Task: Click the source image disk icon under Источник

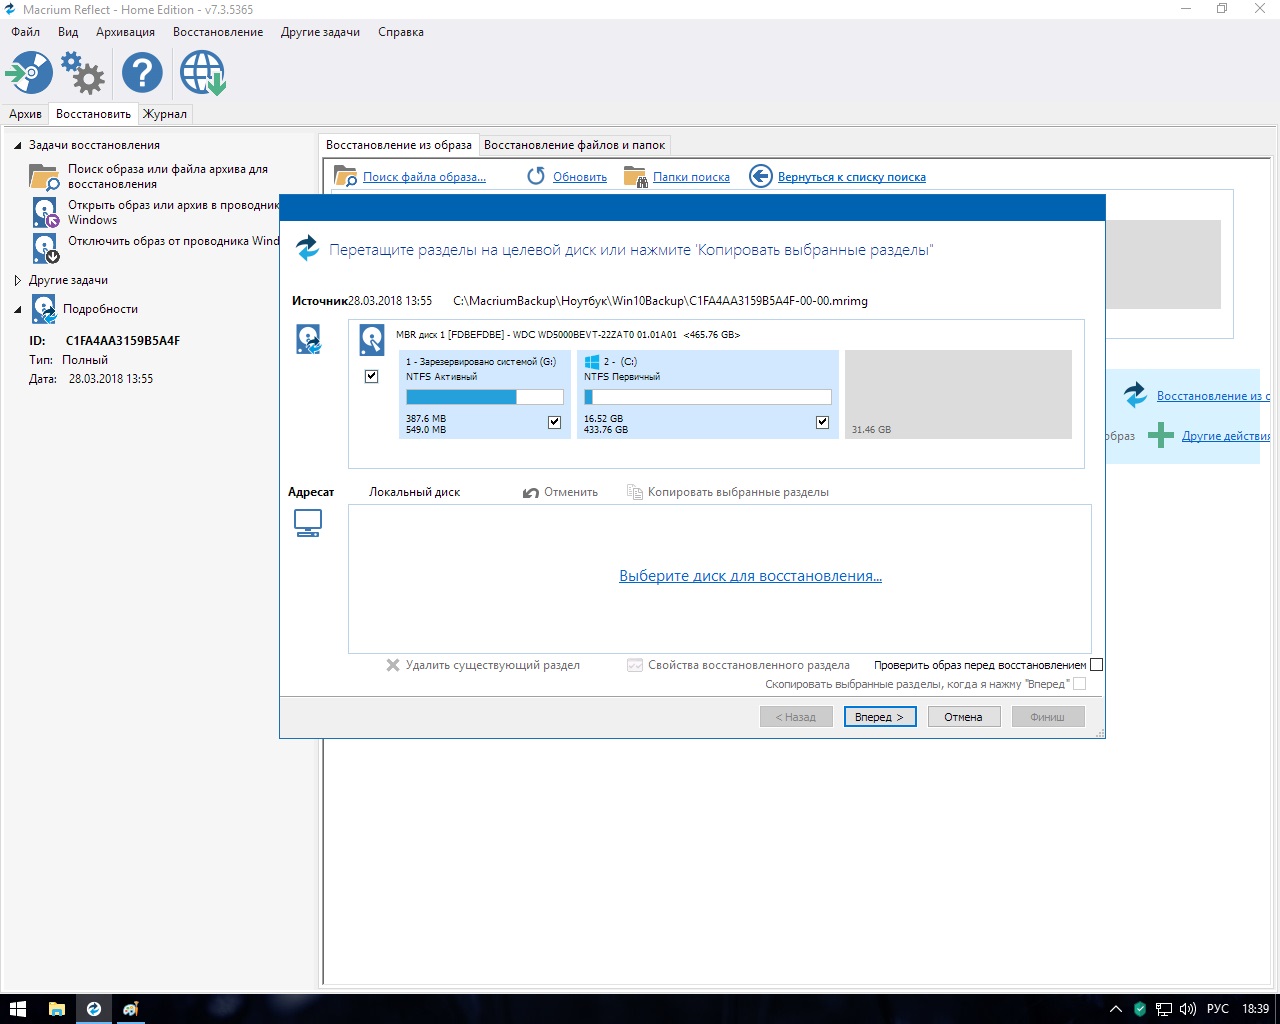Action: point(308,340)
